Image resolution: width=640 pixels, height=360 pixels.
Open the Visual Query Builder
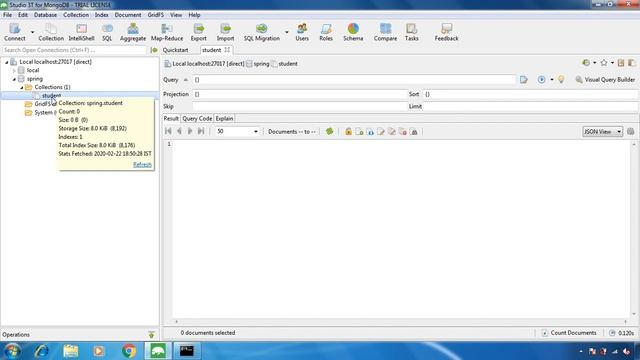[605, 80]
